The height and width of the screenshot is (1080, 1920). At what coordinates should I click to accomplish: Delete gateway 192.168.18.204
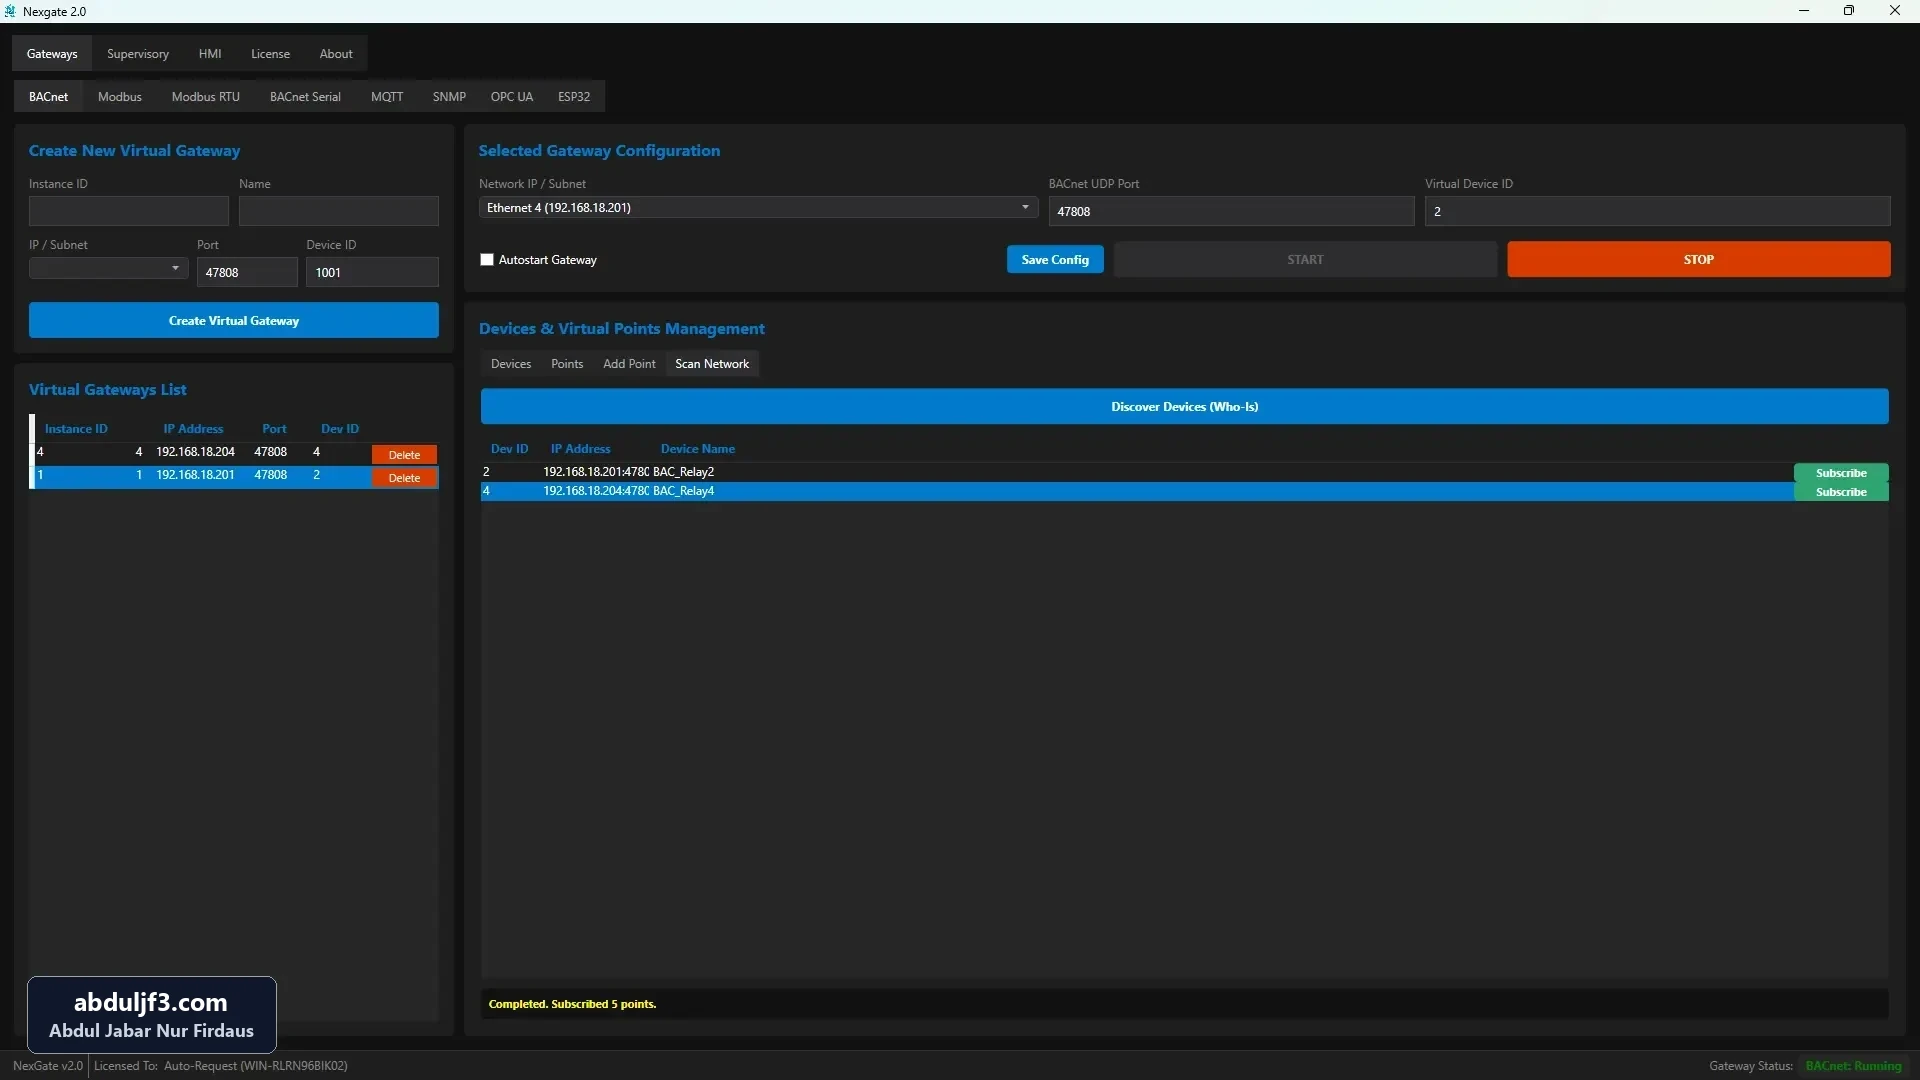404,455
